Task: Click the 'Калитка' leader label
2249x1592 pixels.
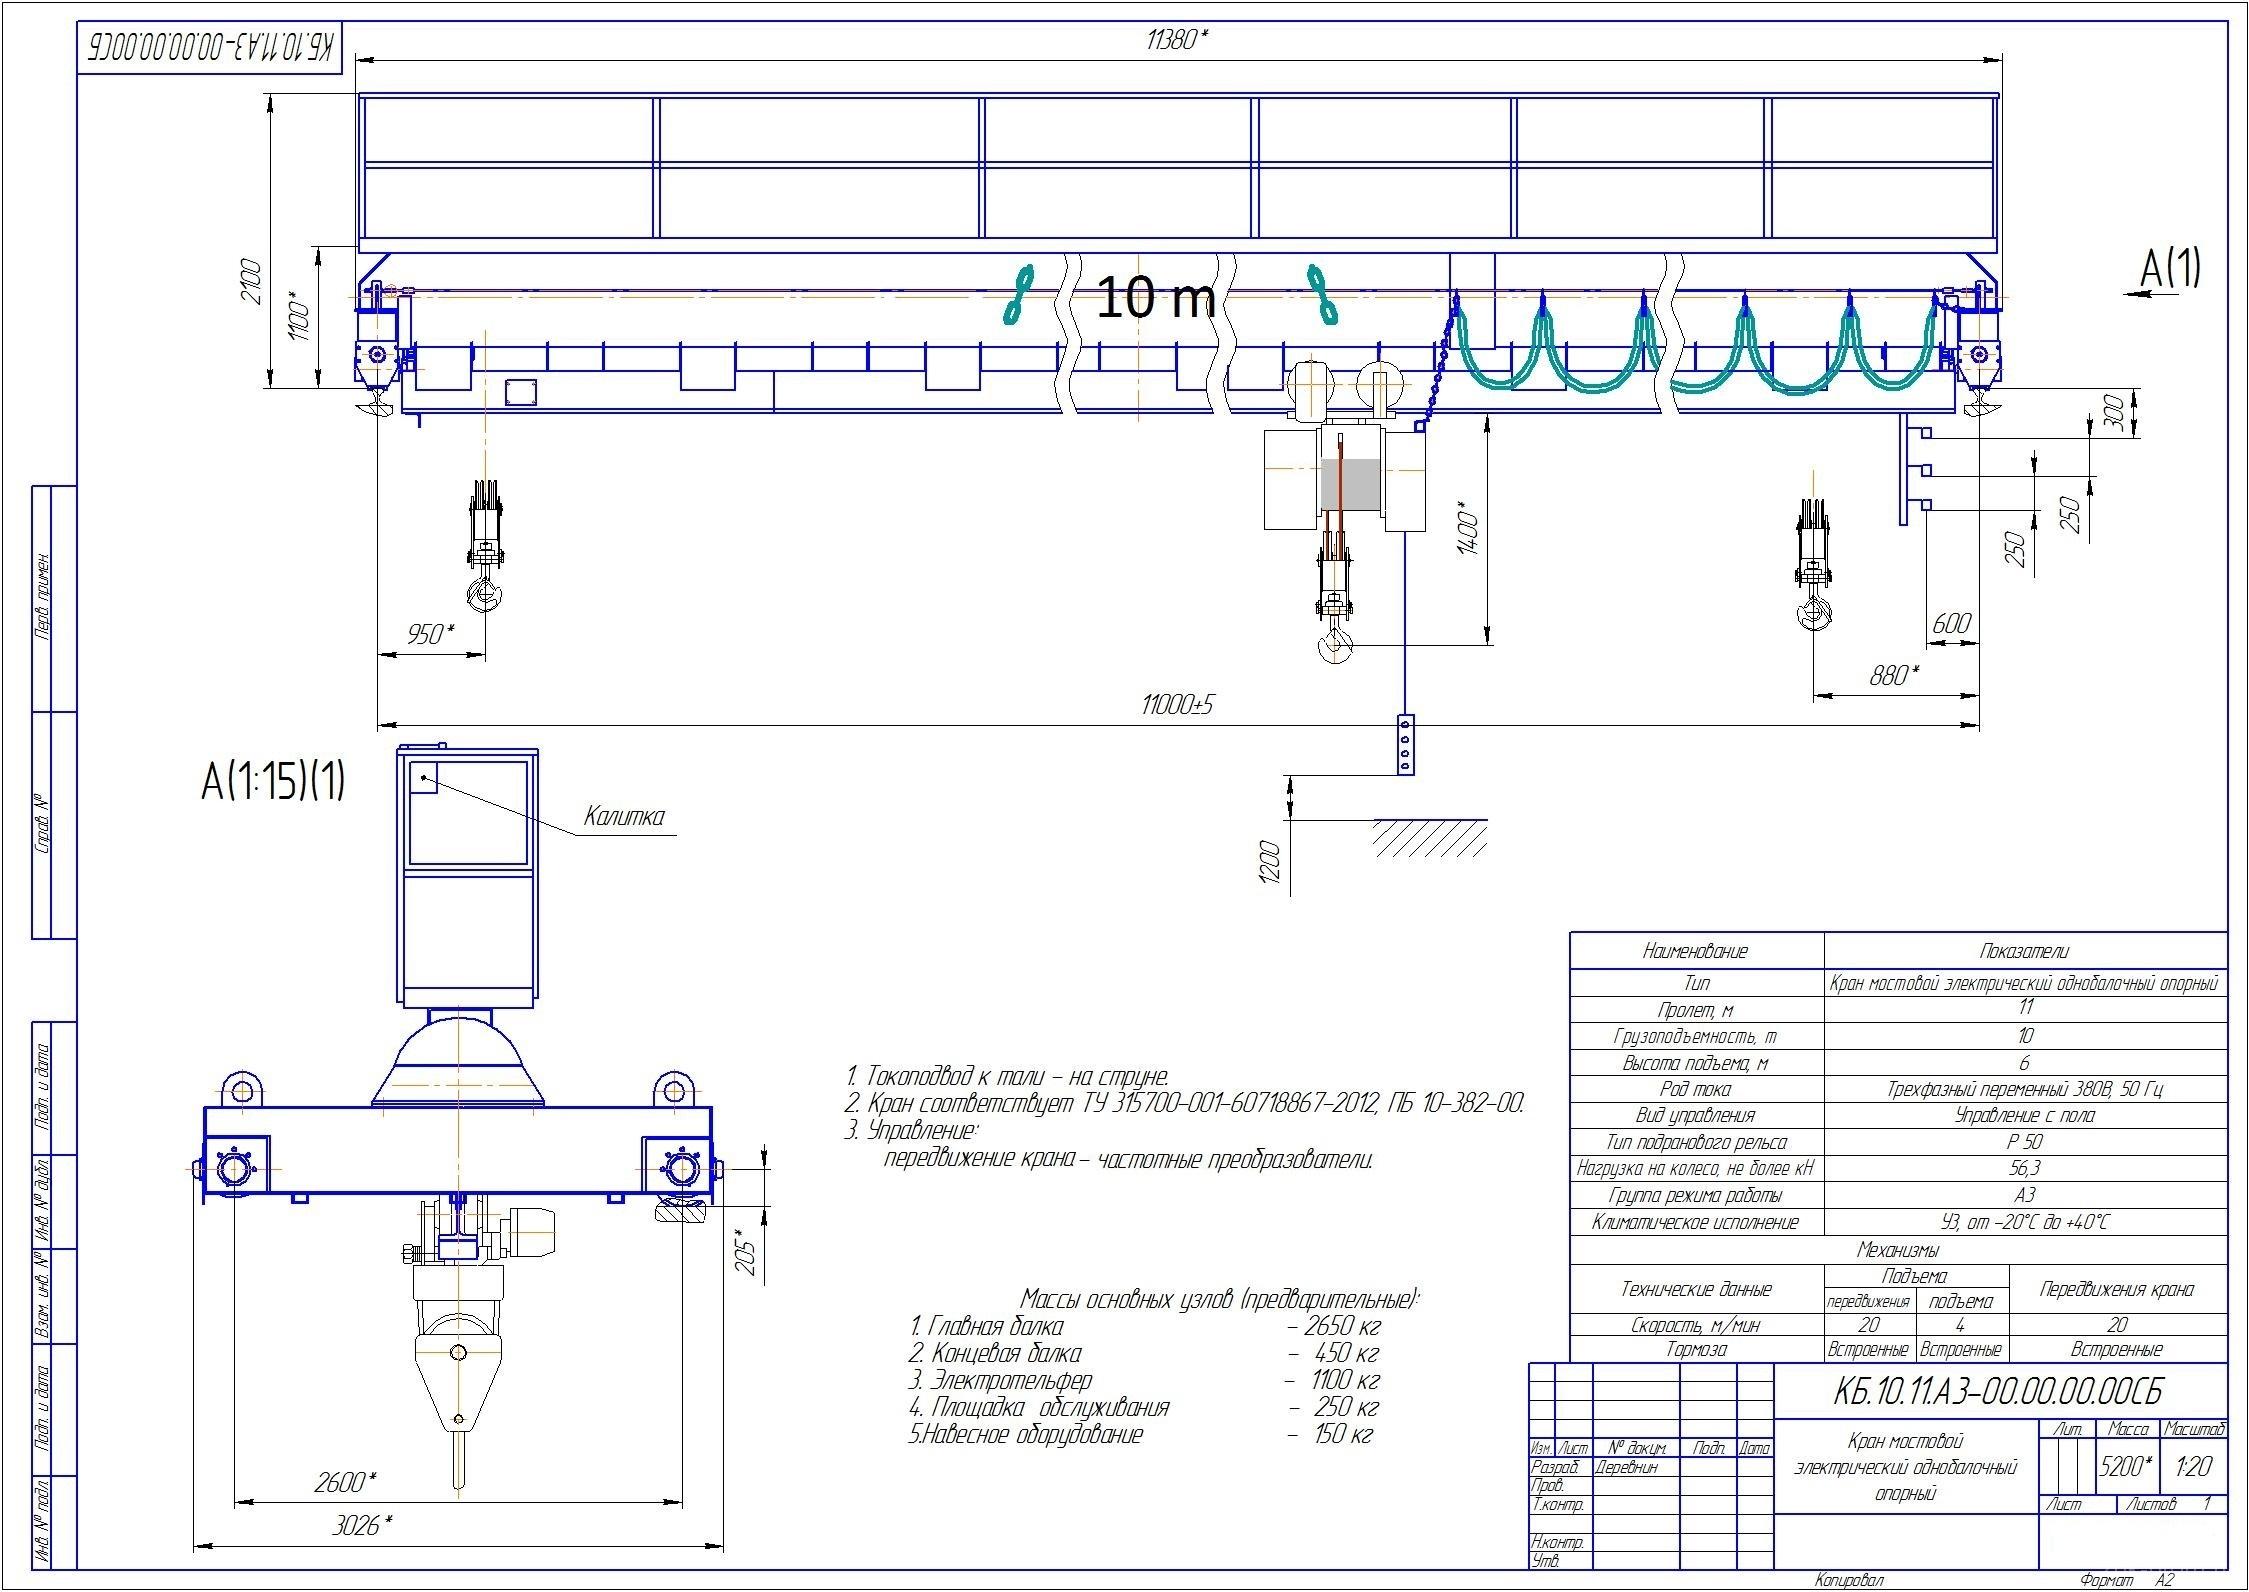Action: 624,817
